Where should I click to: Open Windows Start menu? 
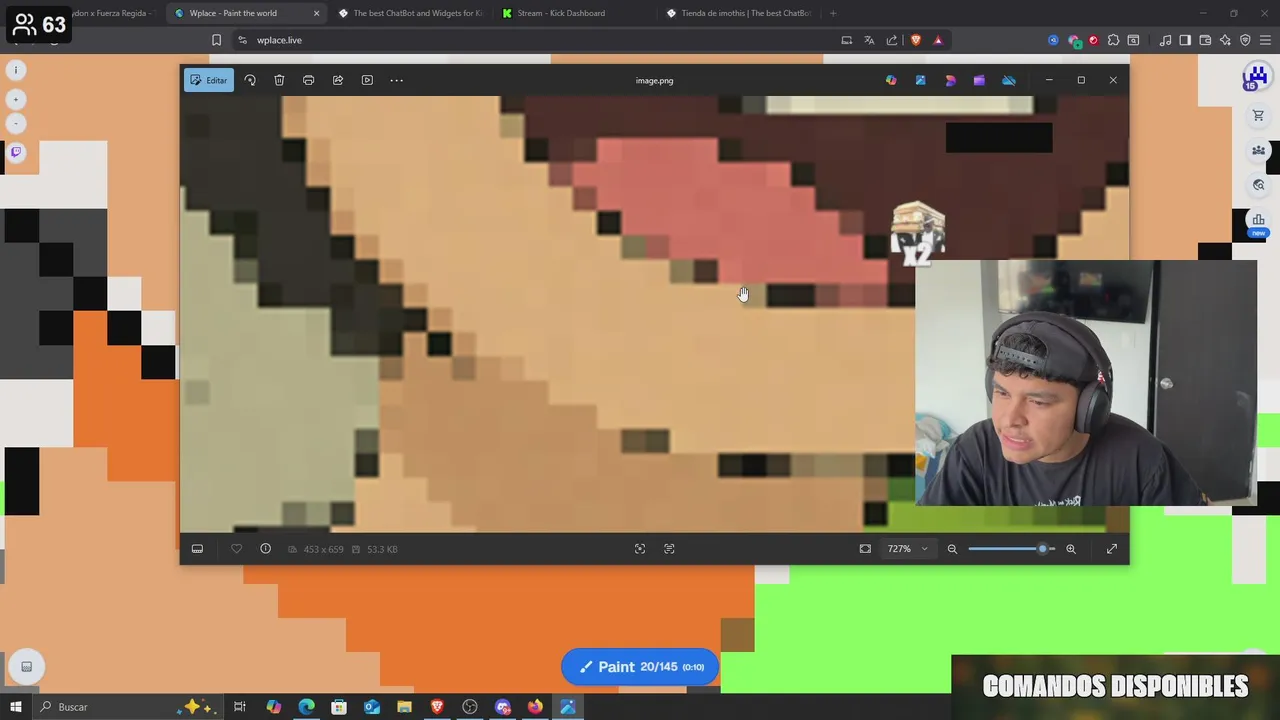click(16, 707)
